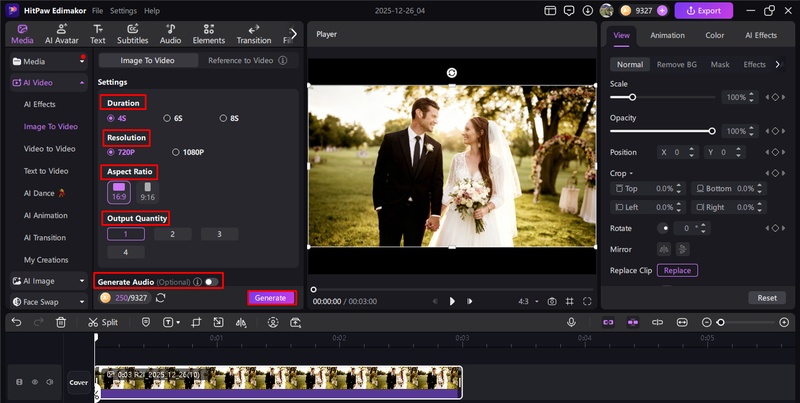Show more View sub-tabs arrow
The width and height of the screenshot is (800, 403).
(778, 64)
